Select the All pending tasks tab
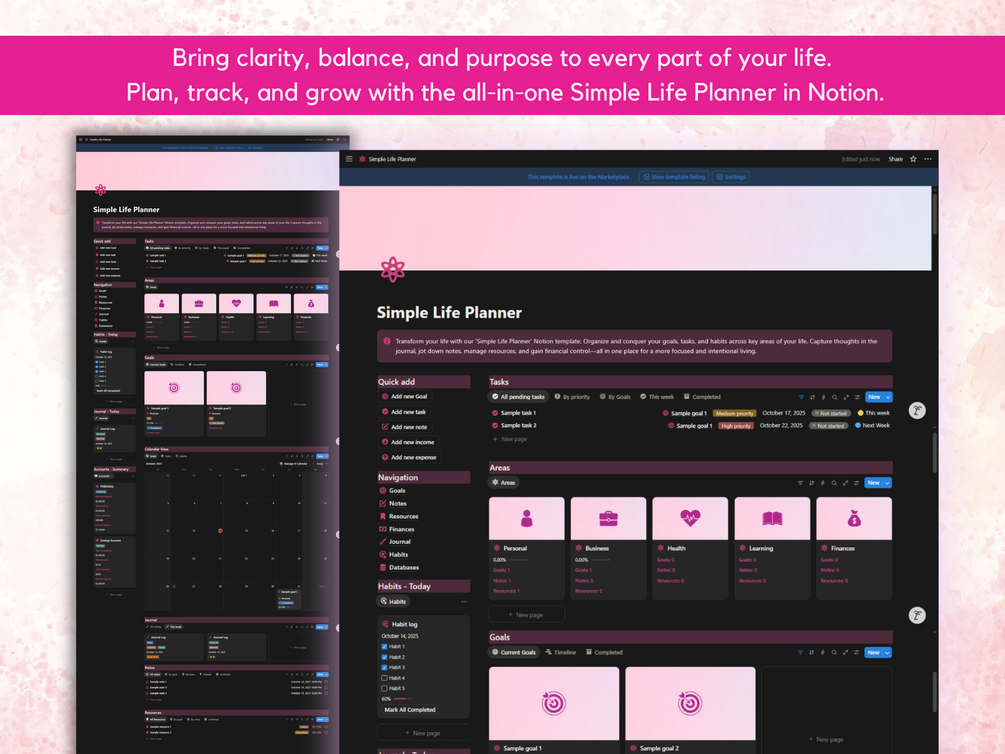Viewport: 1005px width, 754px height. tap(519, 397)
